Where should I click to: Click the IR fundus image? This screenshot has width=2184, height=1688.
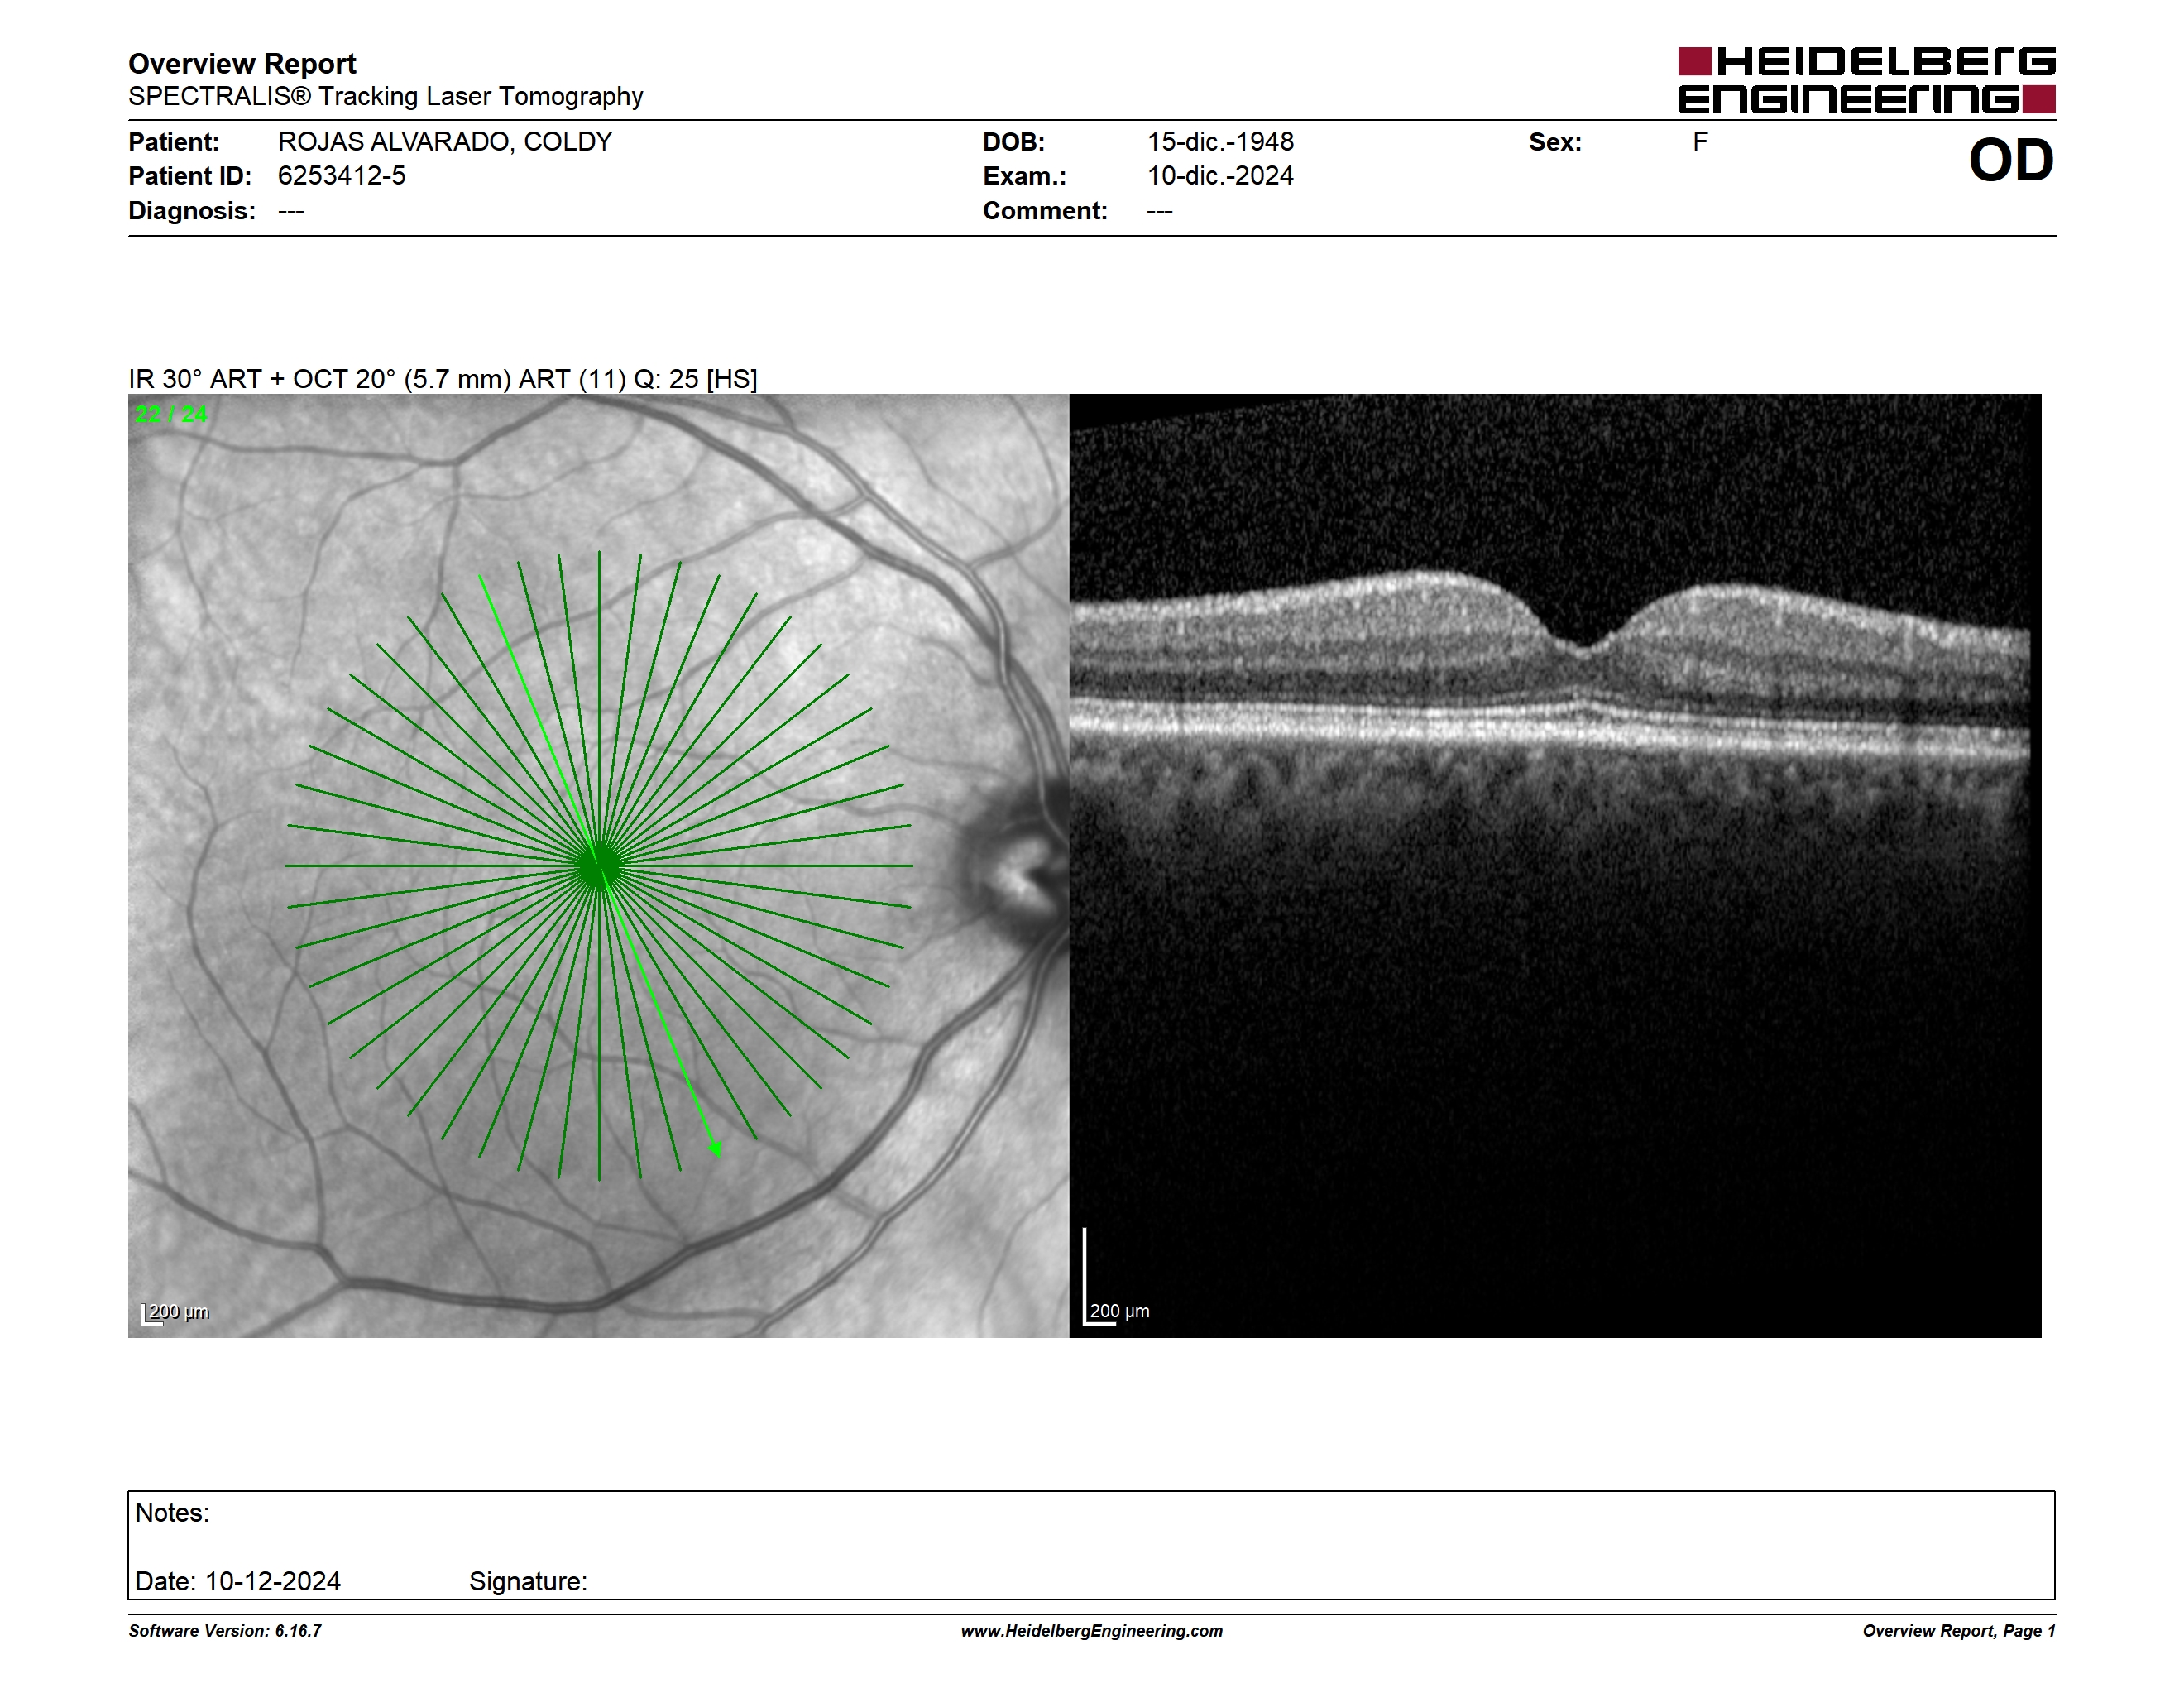pyautogui.click(x=598, y=865)
